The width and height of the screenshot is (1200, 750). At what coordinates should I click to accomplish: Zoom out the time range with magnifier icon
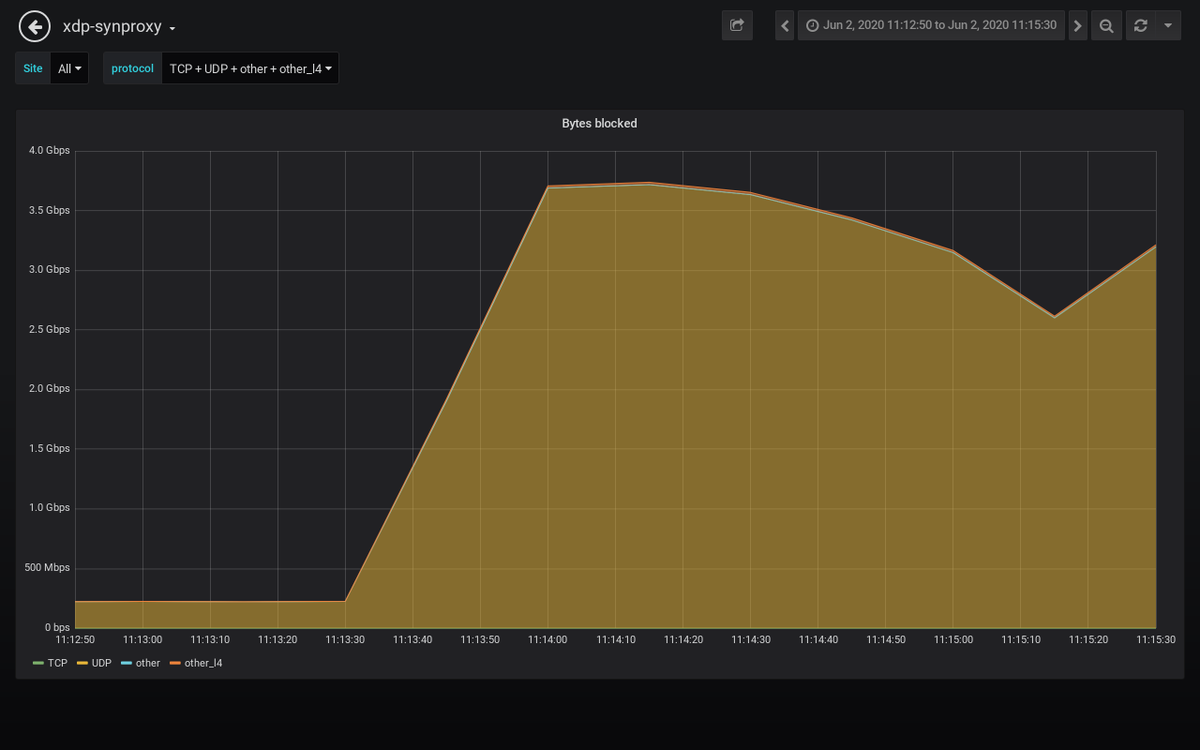[1106, 25]
